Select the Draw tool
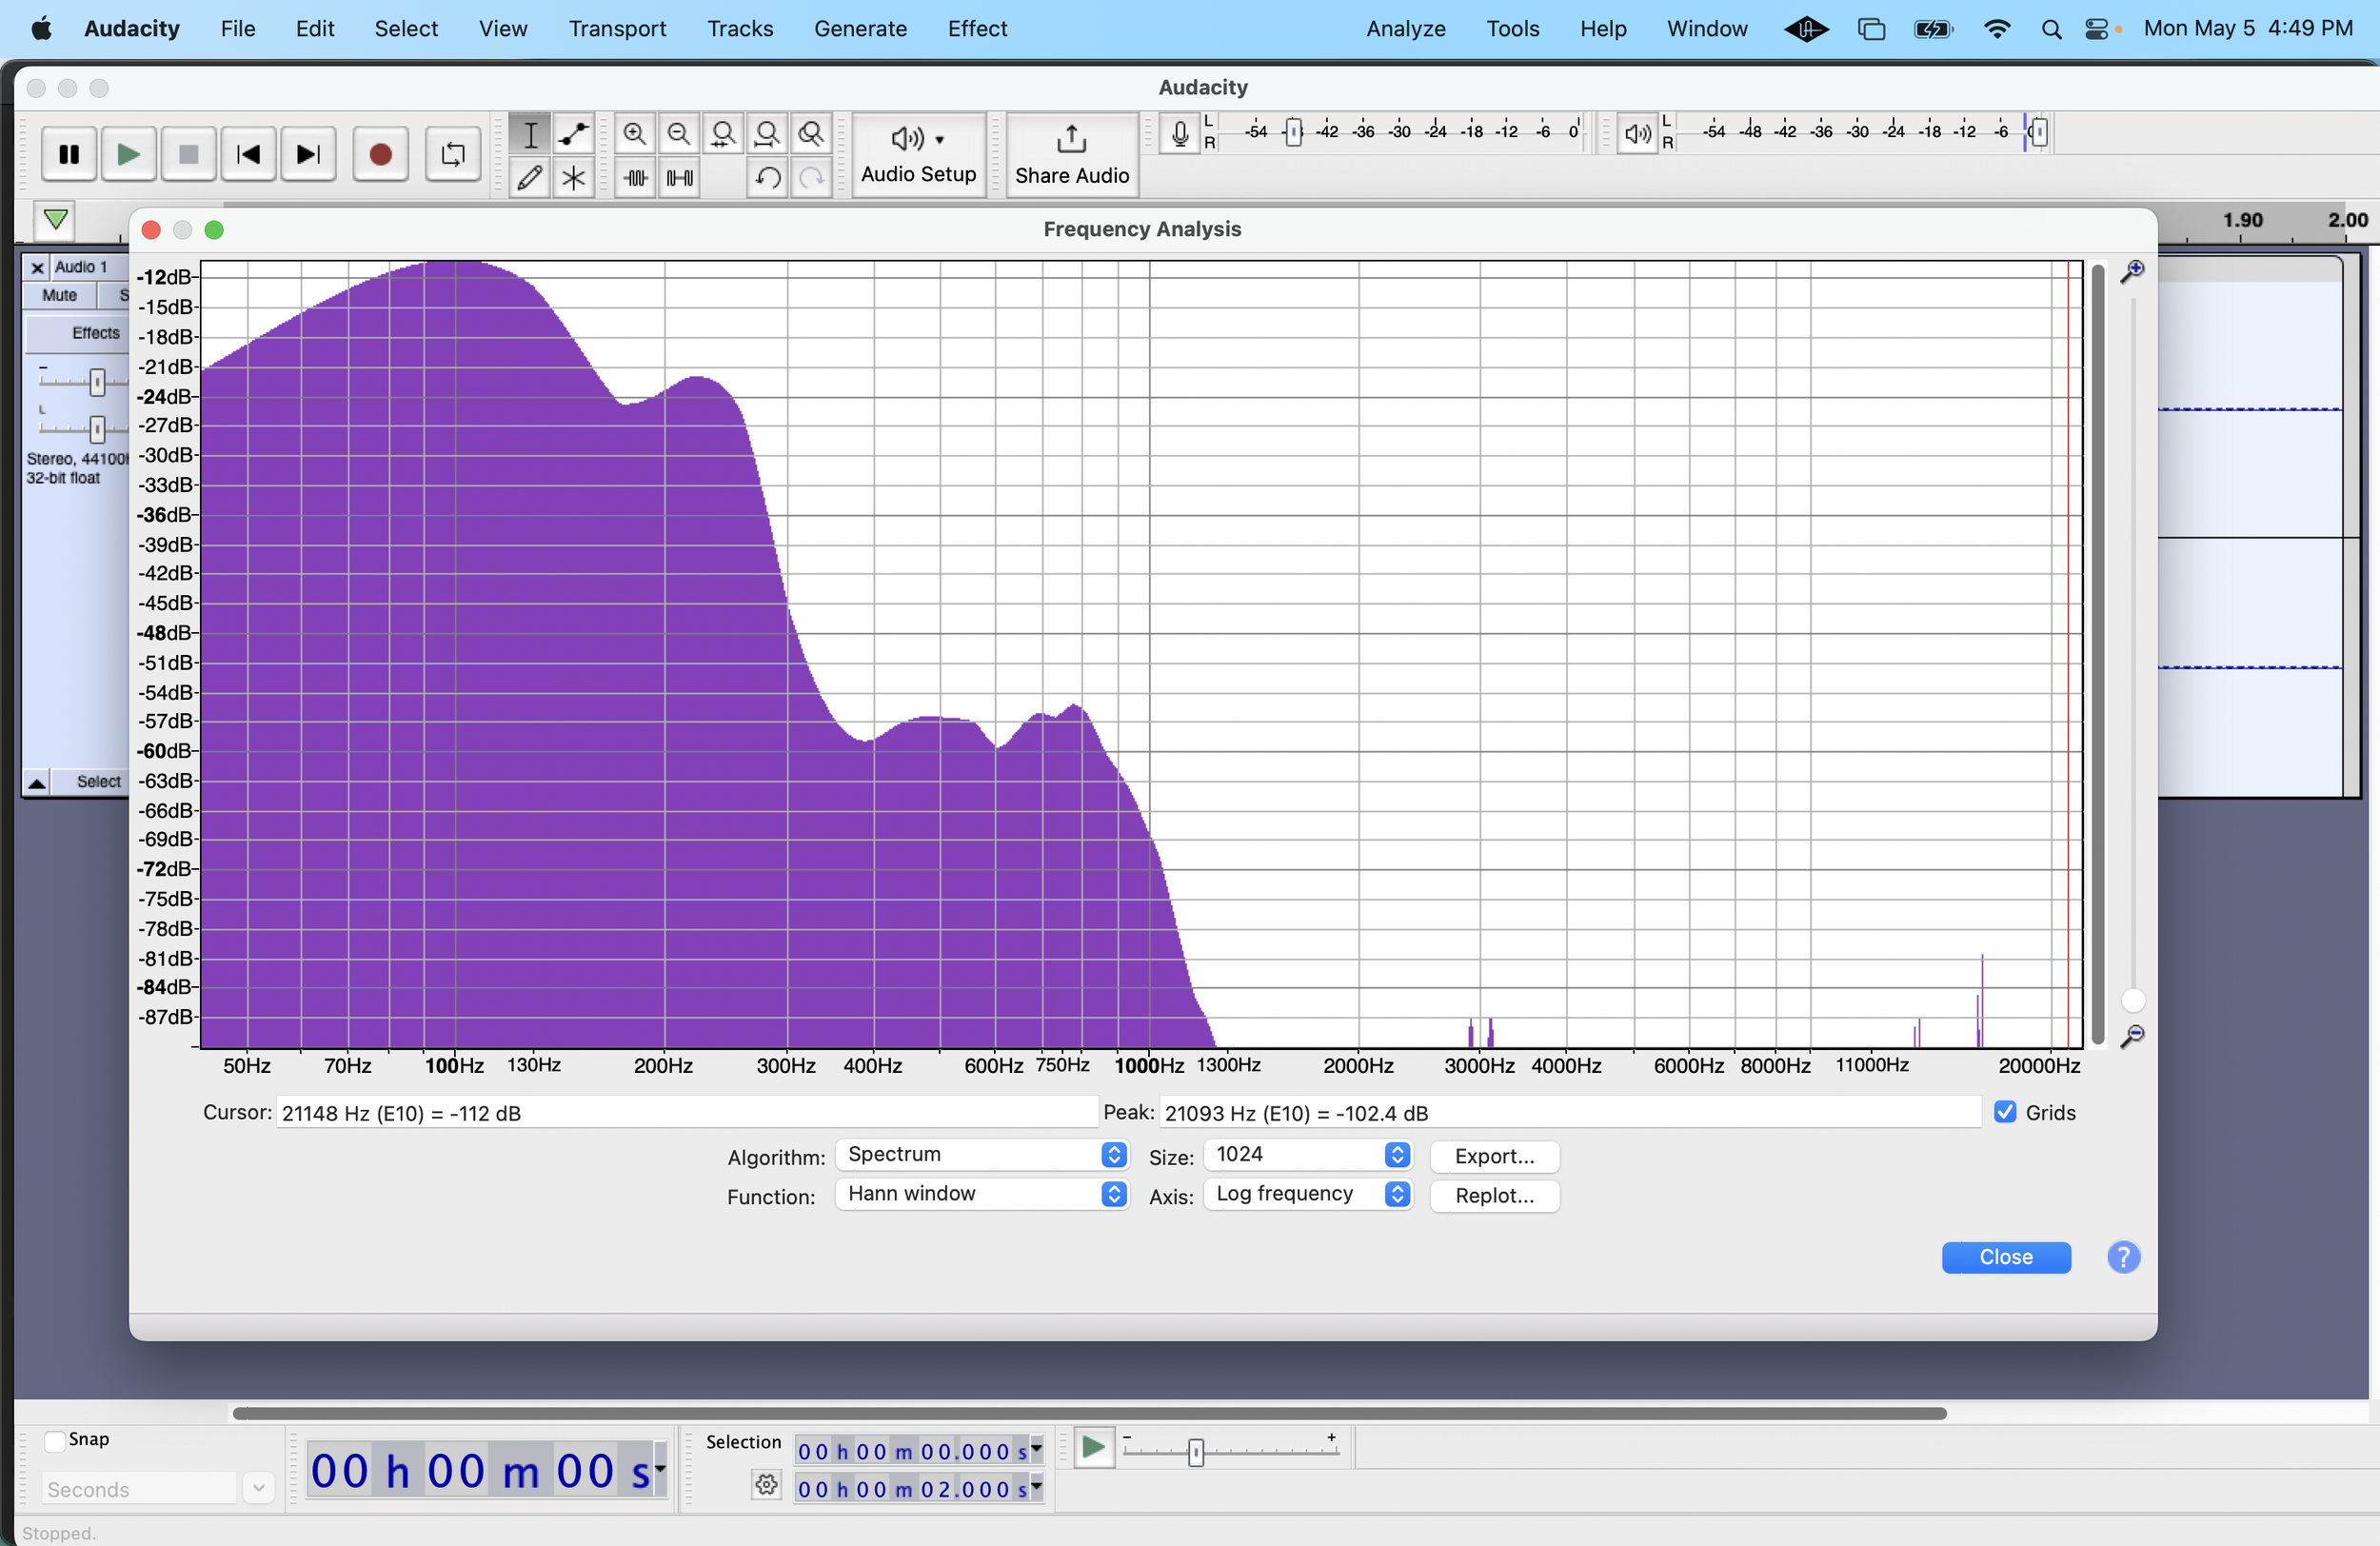 tap(530, 178)
